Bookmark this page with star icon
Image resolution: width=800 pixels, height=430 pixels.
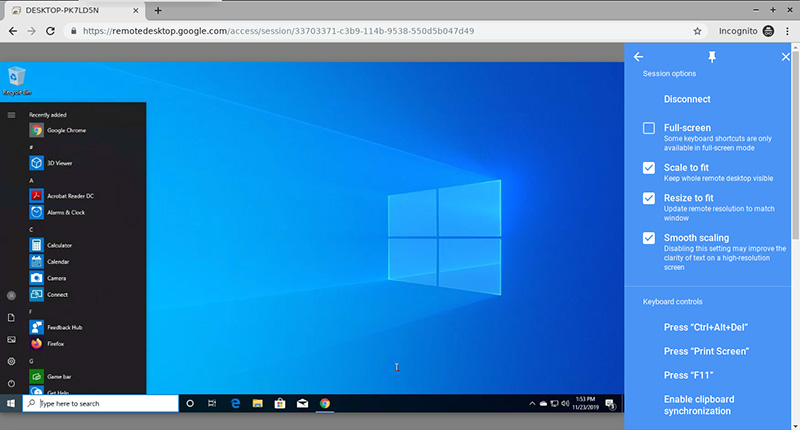697,31
